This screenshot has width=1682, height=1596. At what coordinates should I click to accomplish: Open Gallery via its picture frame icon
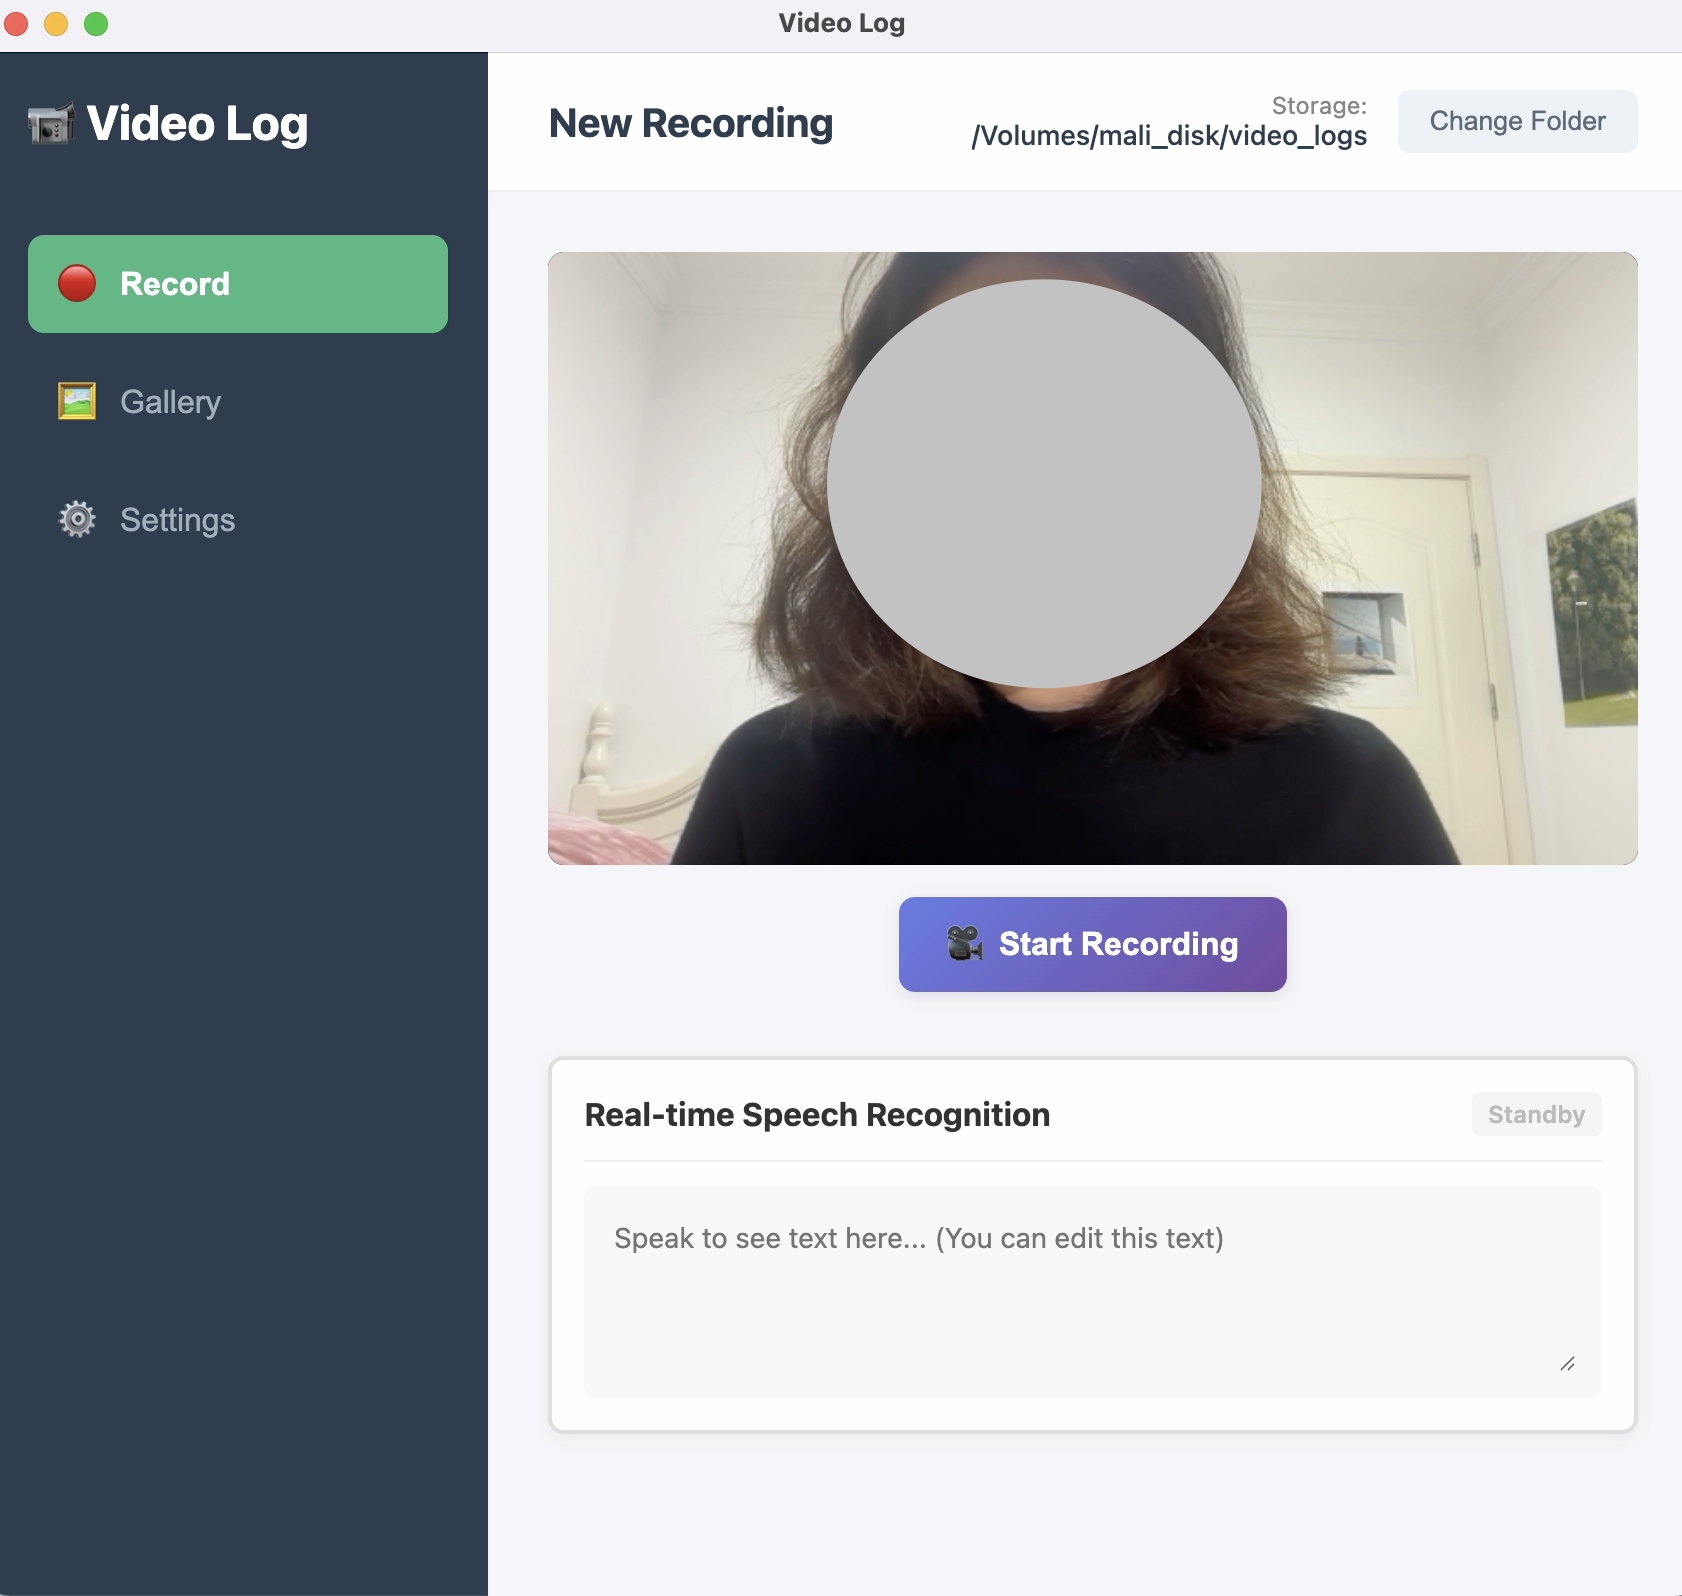[x=76, y=400]
